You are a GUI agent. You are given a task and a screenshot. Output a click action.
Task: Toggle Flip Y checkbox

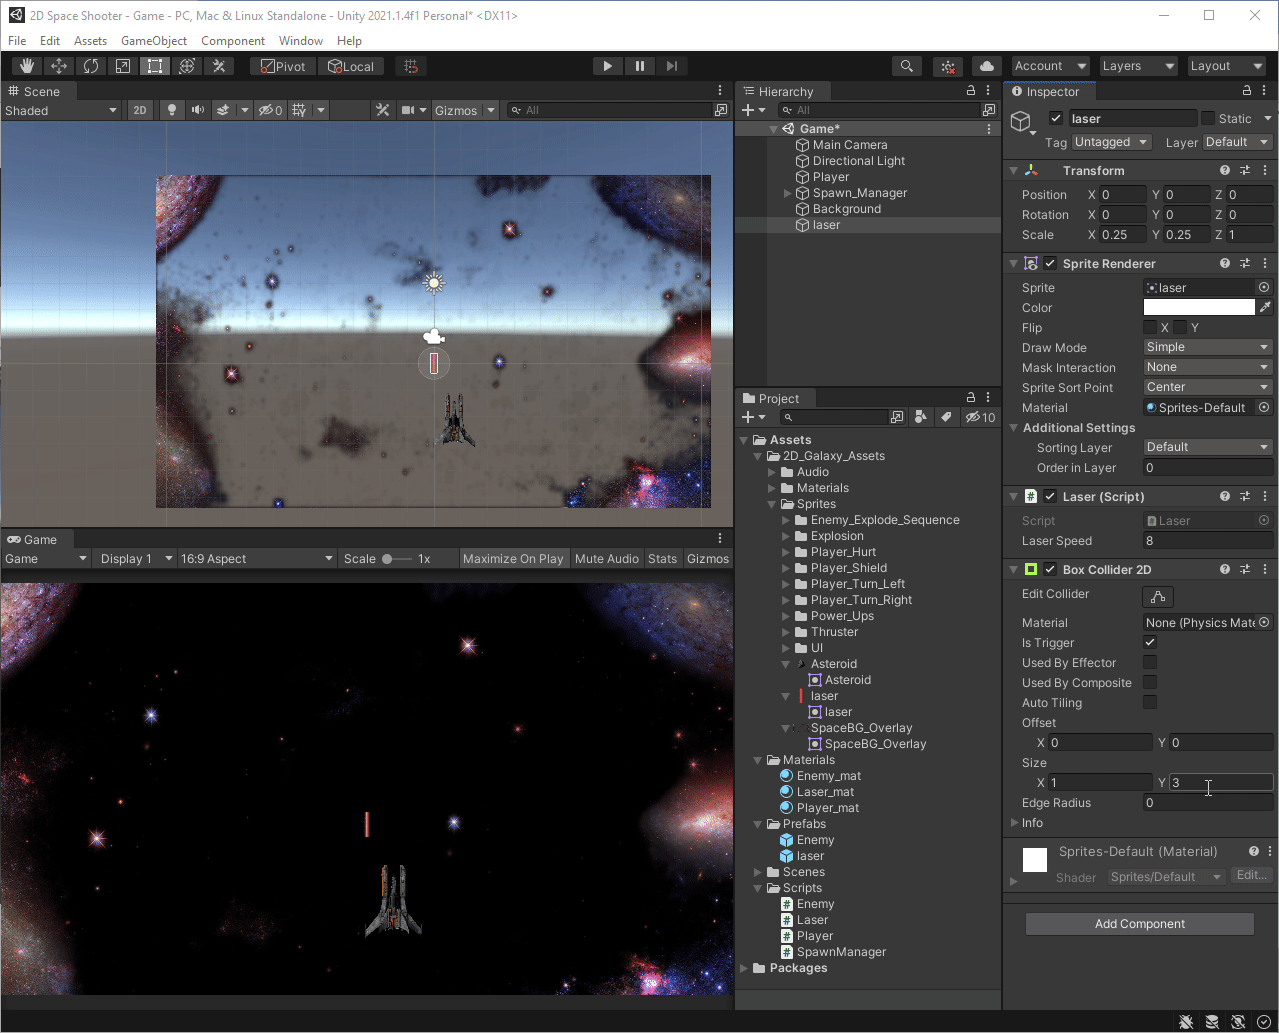point(1180,327)
